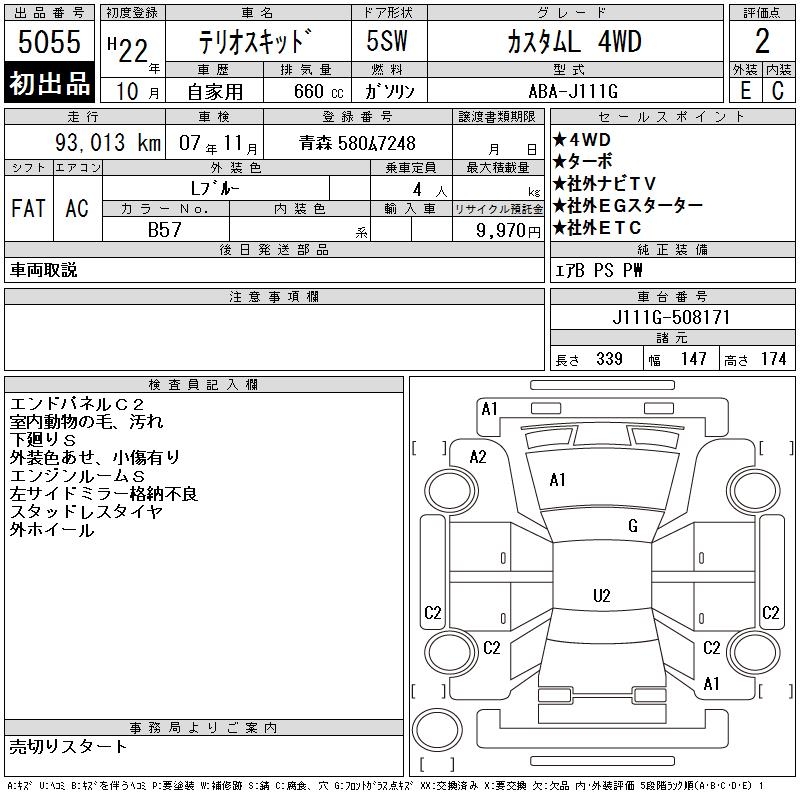Viewport: 800px width, 800px height.
Task: Click the A1 mark on front bumper
Action: [x=489, y=409]
